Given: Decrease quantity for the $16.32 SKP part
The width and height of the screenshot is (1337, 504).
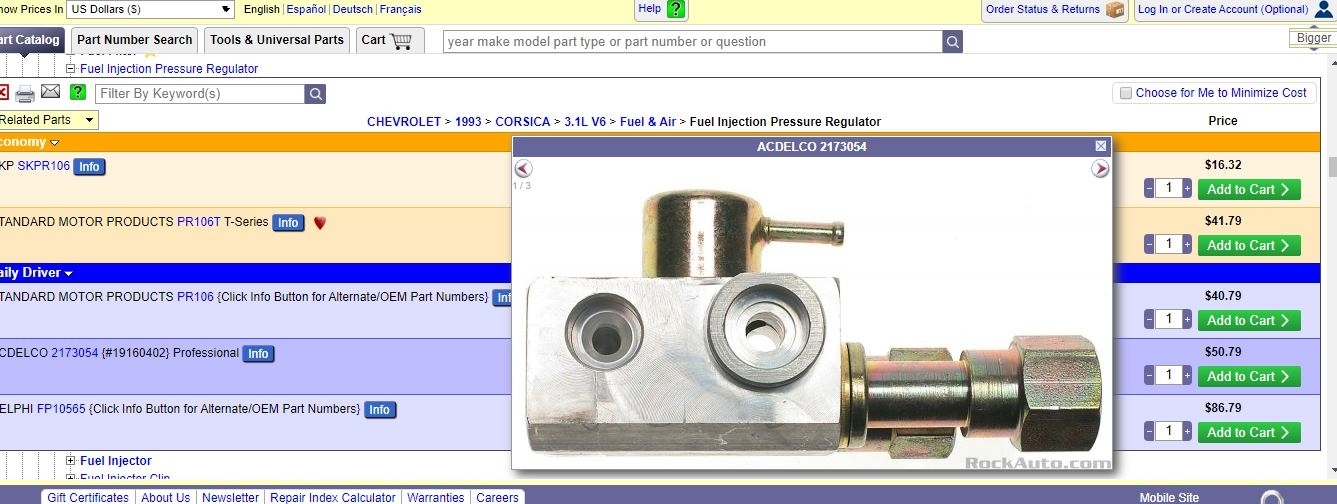Looking at the screenshot, I should pyautogui.click(x=1149, y=189).
